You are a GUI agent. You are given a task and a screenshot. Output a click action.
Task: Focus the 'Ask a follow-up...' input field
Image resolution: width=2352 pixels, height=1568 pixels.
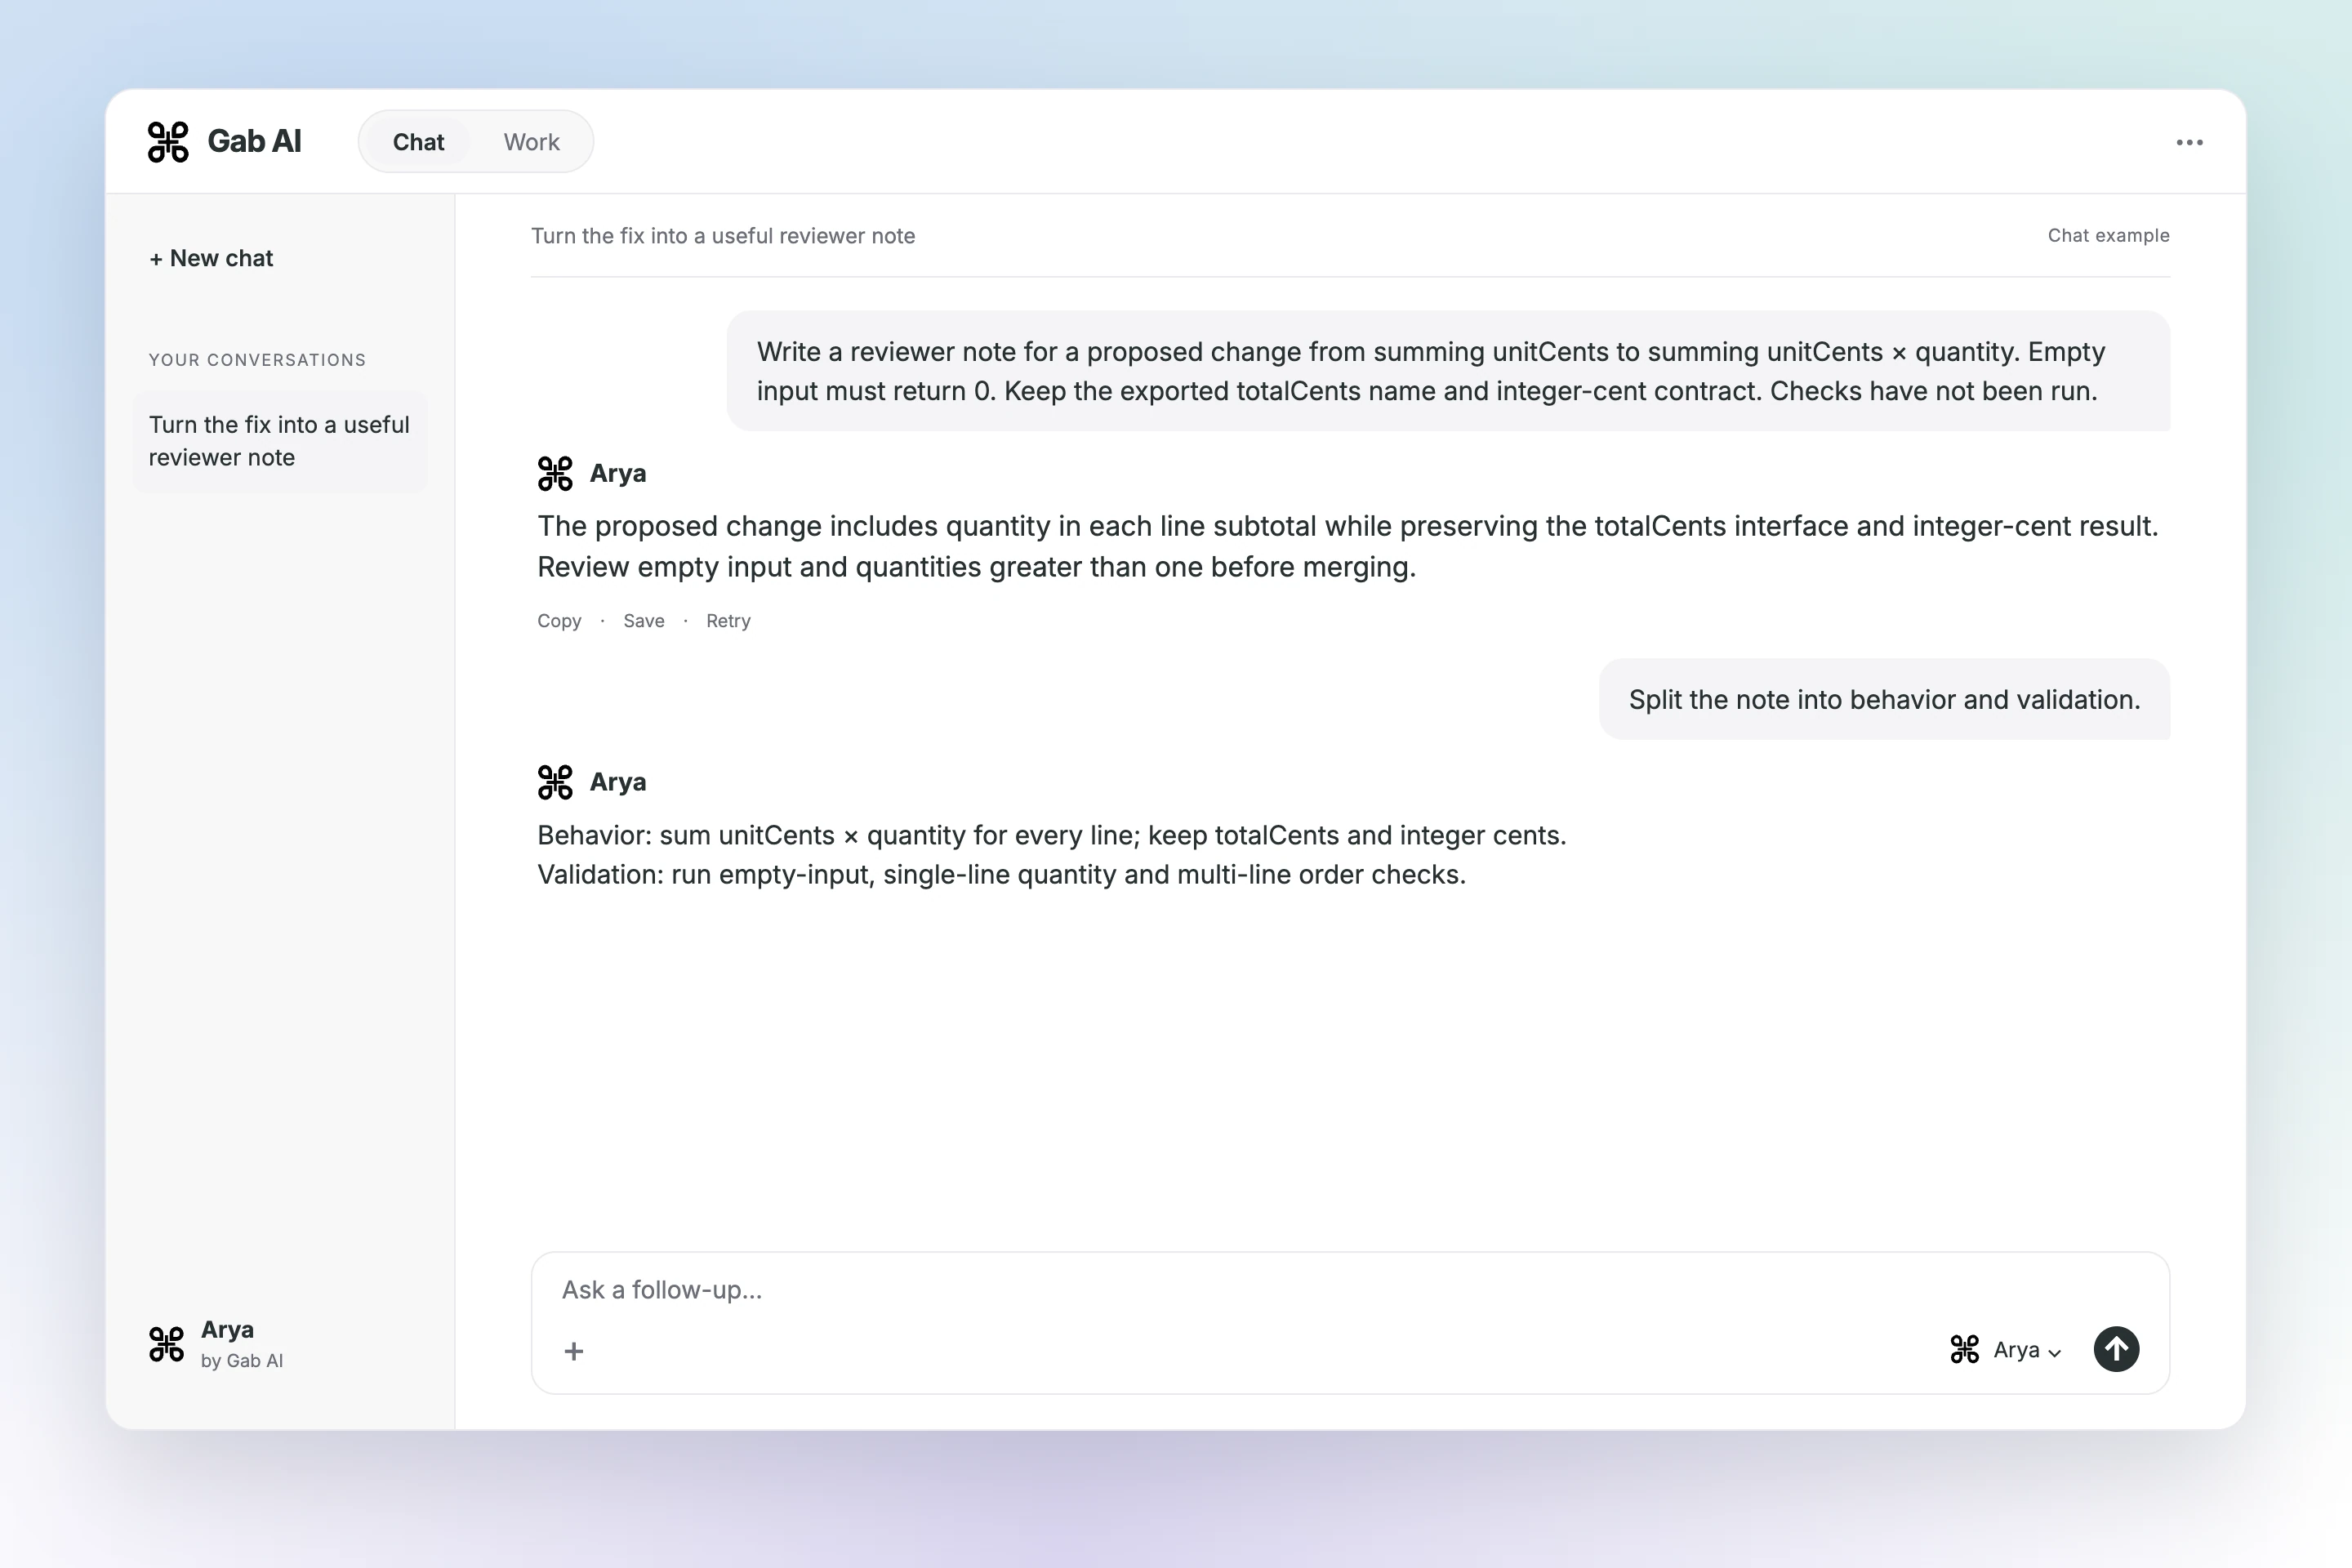[x=1350, y=1290]
